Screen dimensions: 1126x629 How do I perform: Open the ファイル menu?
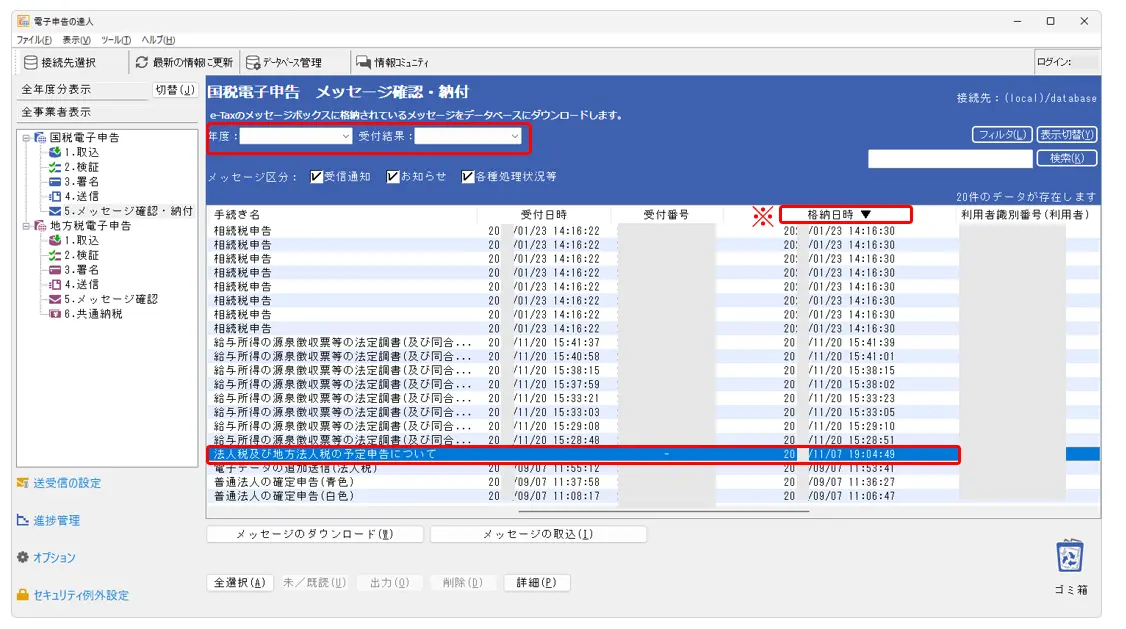click(x=34, y=40)
